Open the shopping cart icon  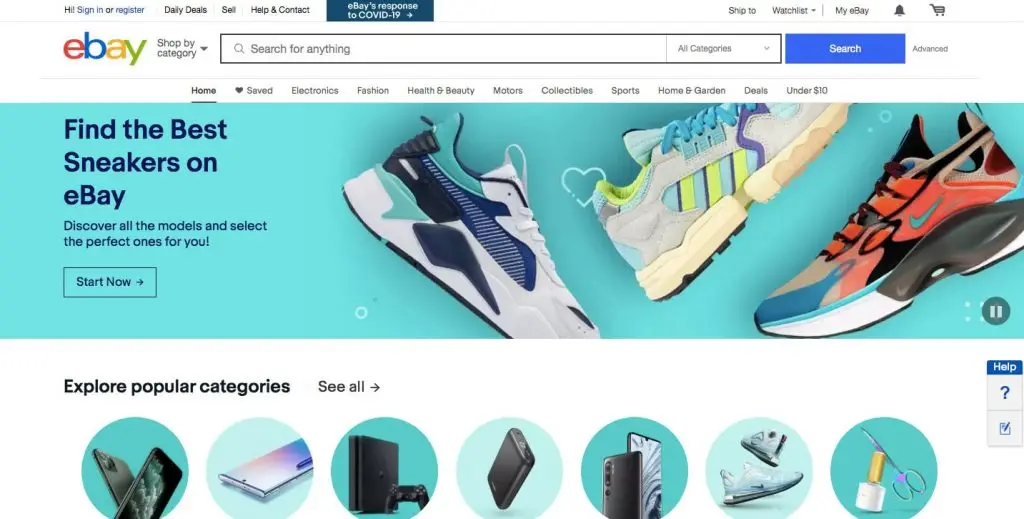[937, 10]
